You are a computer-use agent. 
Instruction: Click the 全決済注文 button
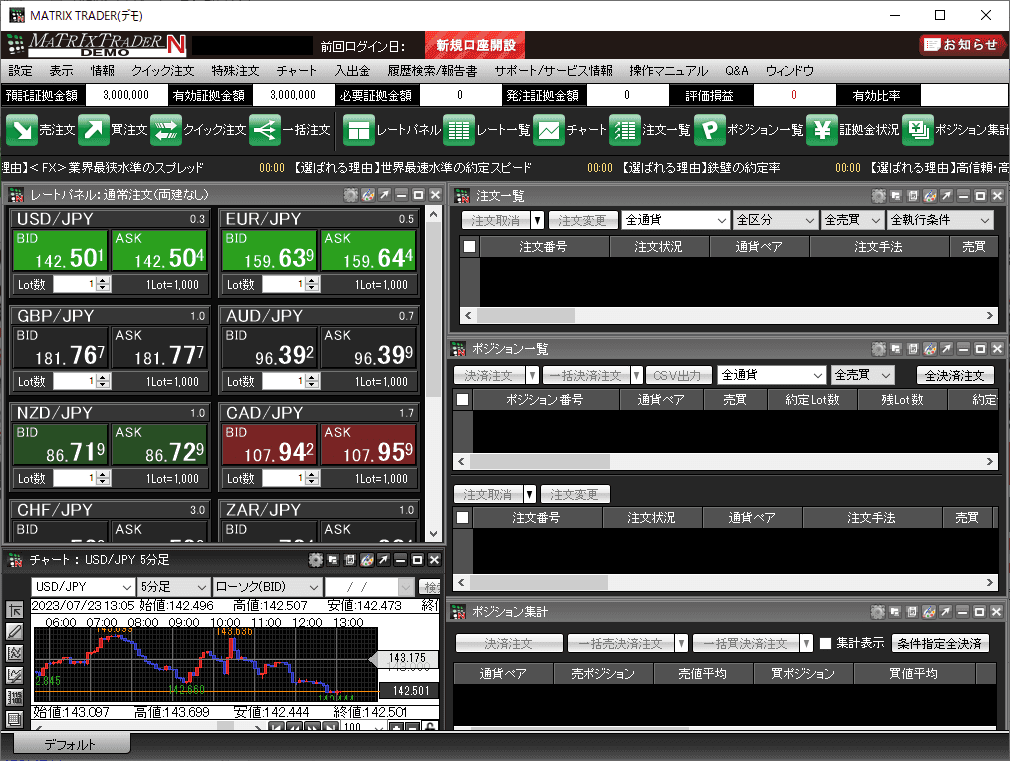click(955, 376)
